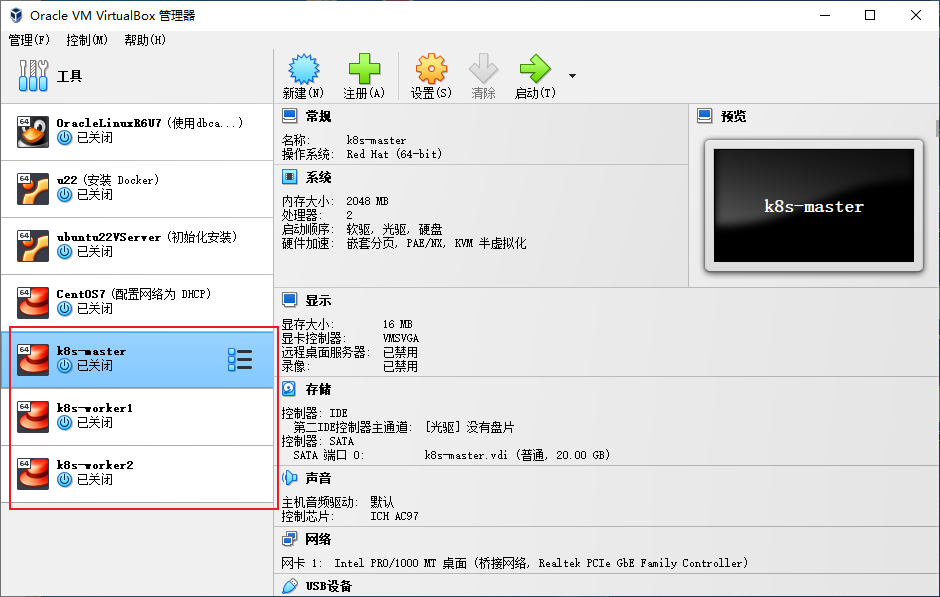Click the Red Hat (64-bit) OS value
This screenshot has height=597, width=940.
394,154
